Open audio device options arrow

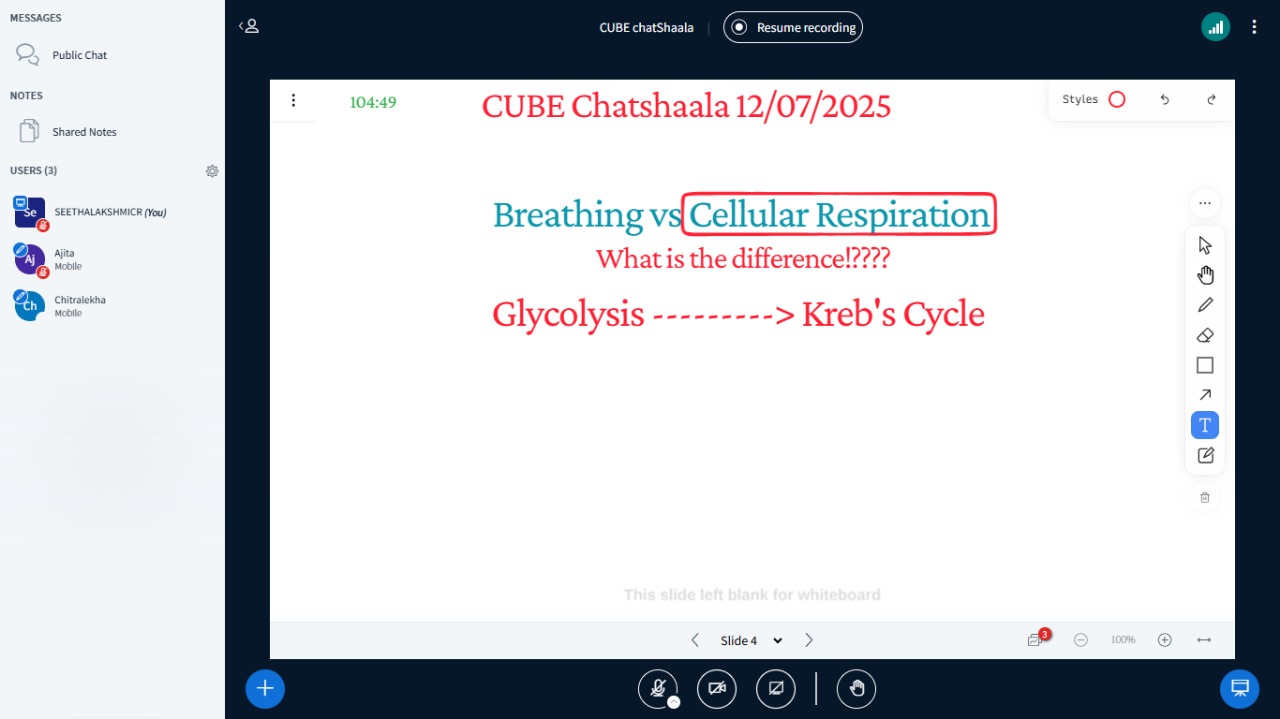point(674,702)
